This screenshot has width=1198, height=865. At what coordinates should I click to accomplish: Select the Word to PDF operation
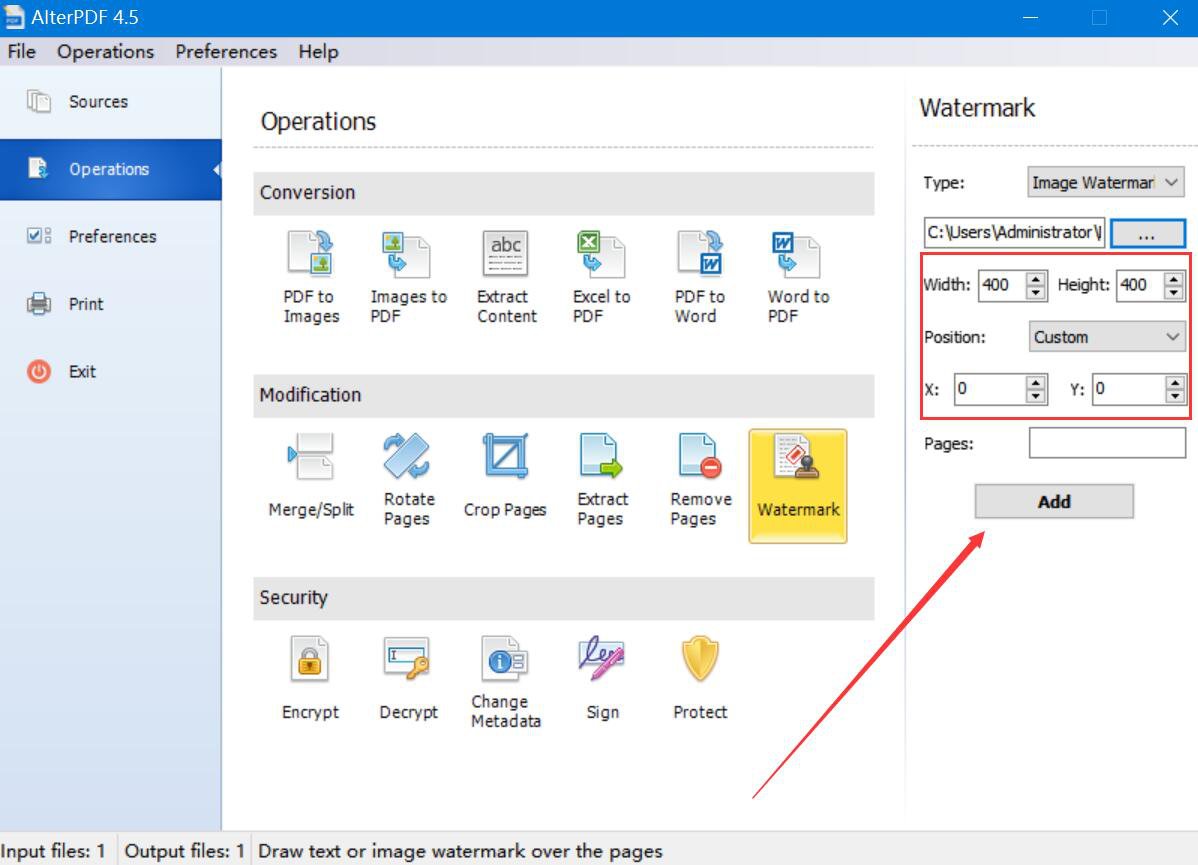point(797,277)
